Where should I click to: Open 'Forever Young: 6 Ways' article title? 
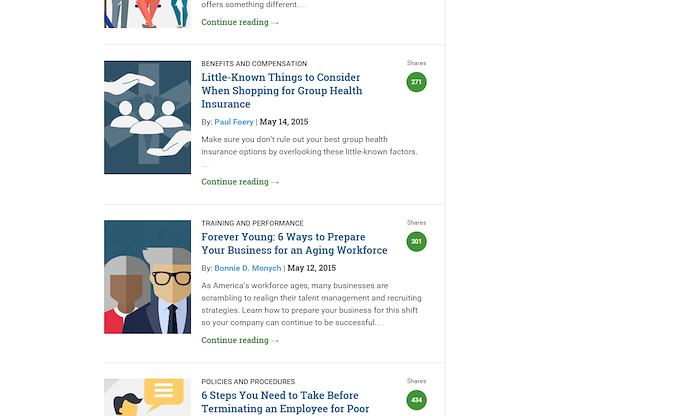point(294,244)
